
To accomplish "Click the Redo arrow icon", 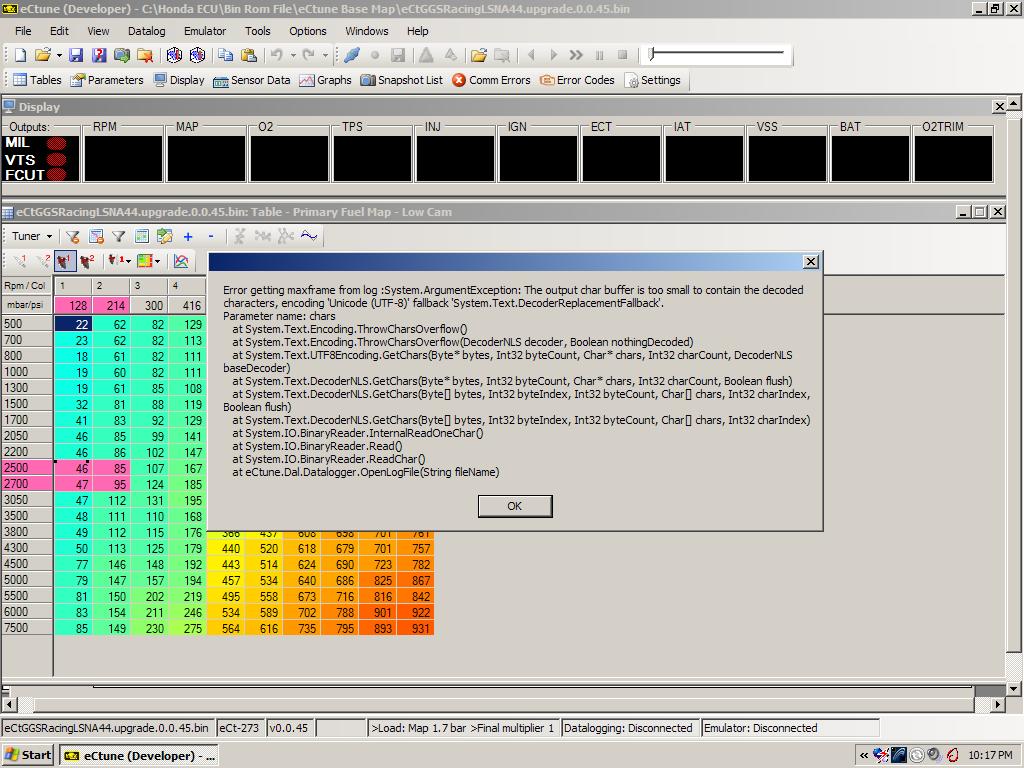I will 309,56.
